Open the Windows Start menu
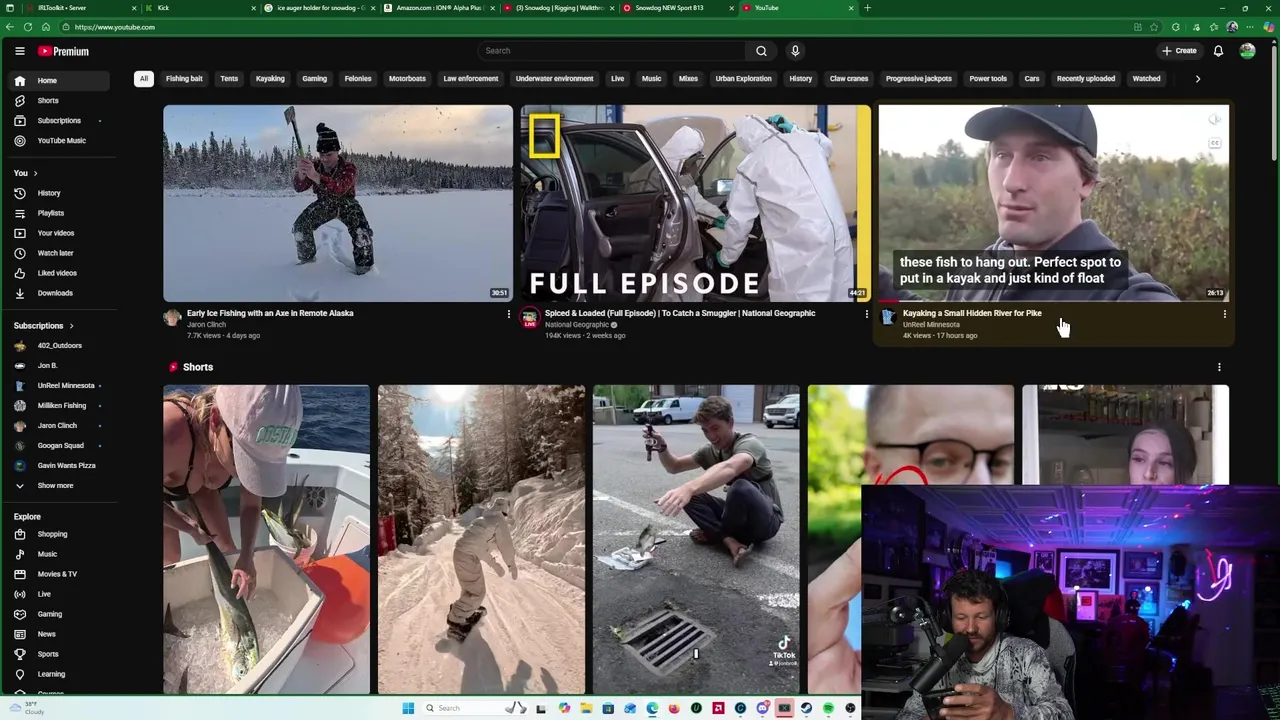This screenshot has width=1280, height=720. pos(408,708)
